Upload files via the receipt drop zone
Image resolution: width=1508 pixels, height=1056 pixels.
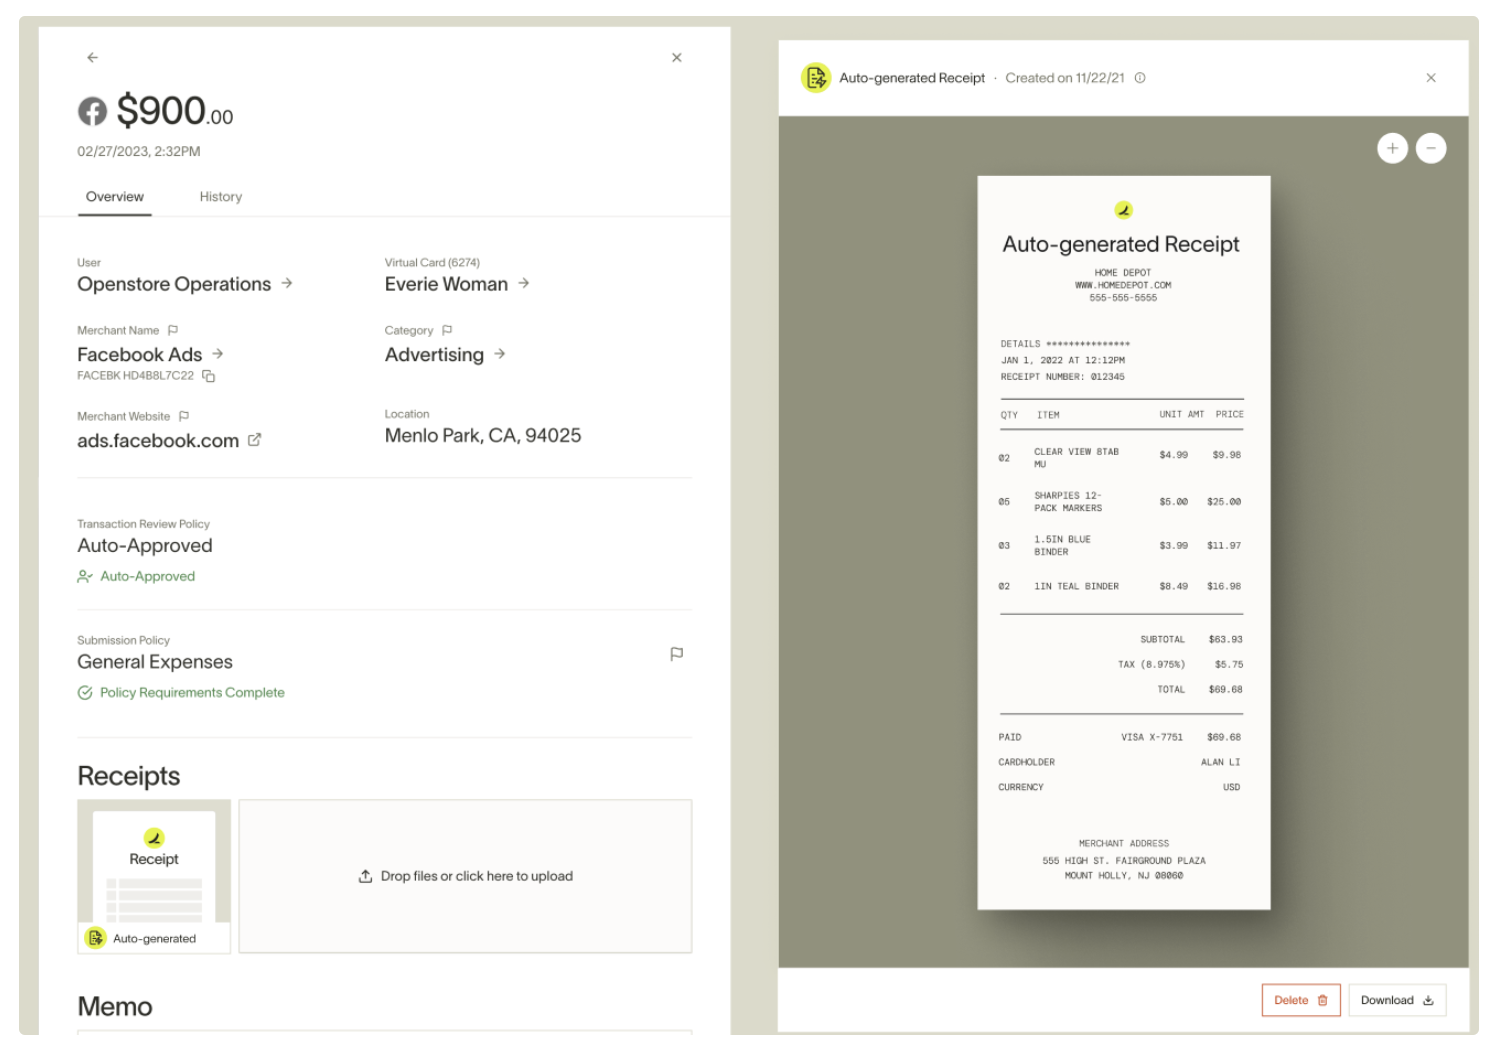coord(466,875)
